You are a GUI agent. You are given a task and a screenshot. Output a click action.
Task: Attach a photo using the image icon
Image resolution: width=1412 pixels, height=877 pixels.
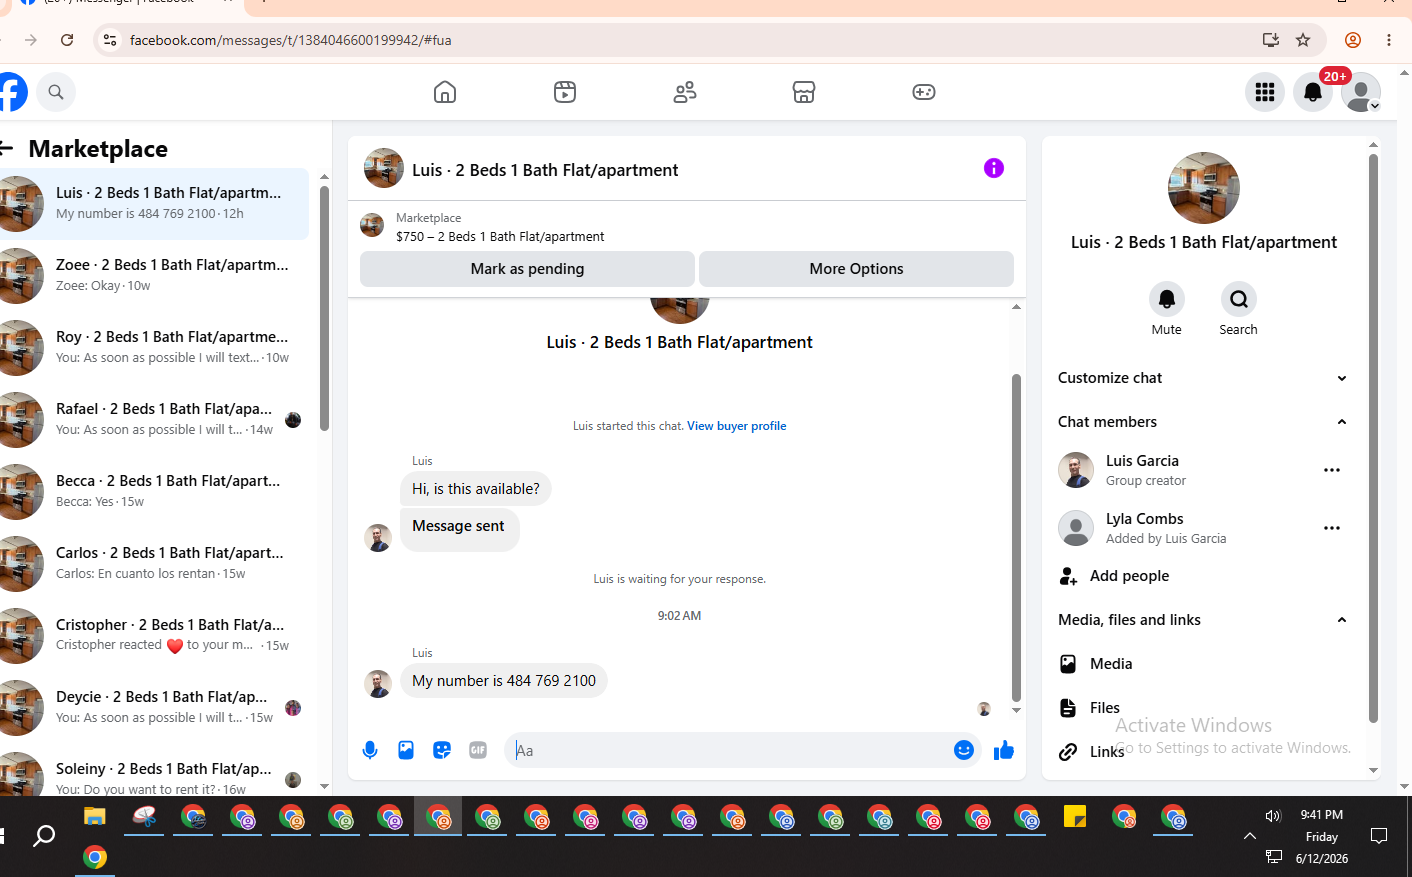click(406, 750)
